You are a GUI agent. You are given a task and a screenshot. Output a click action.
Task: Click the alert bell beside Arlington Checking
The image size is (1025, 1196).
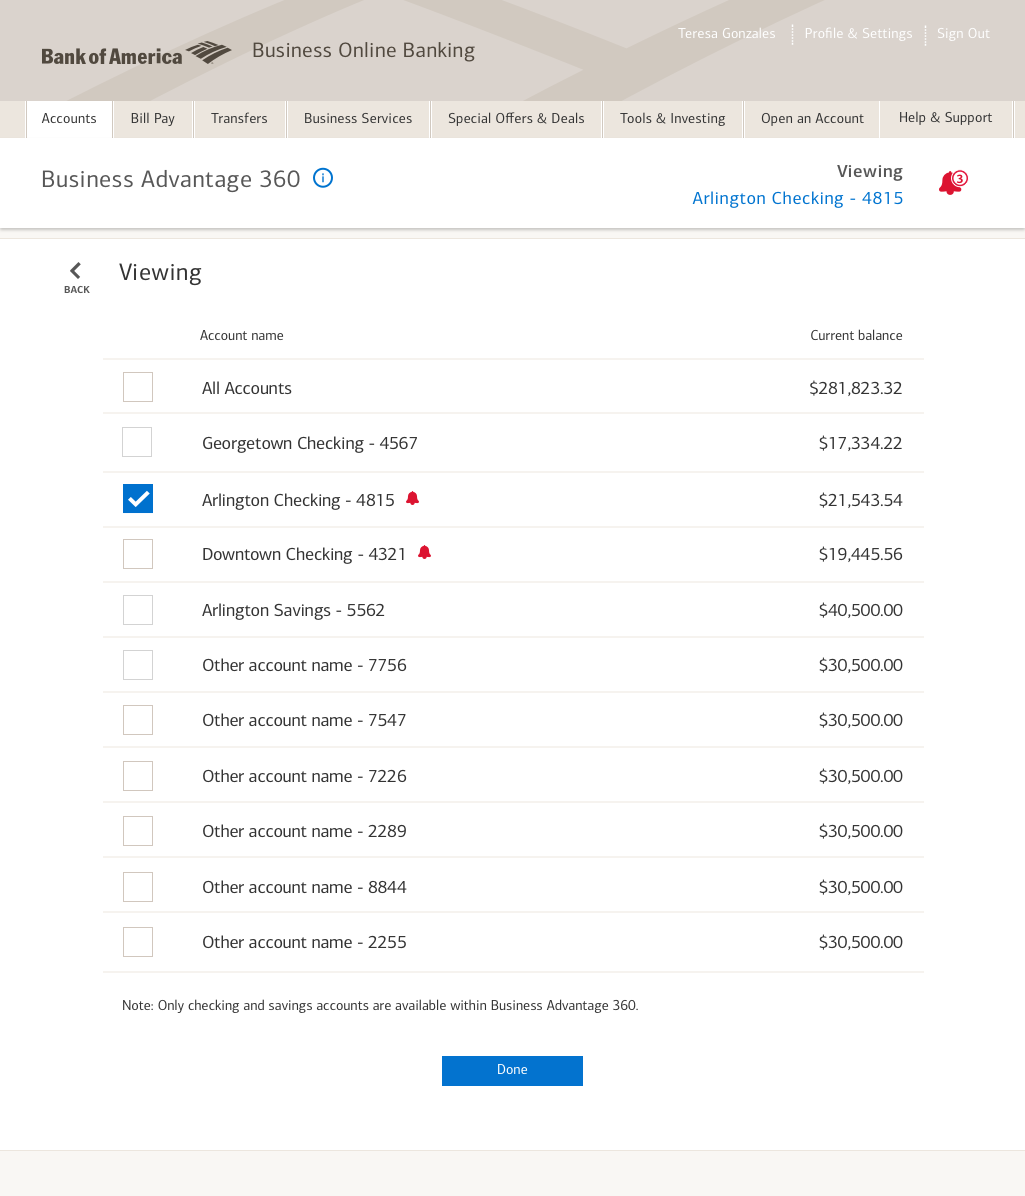(x=413, y=498)
